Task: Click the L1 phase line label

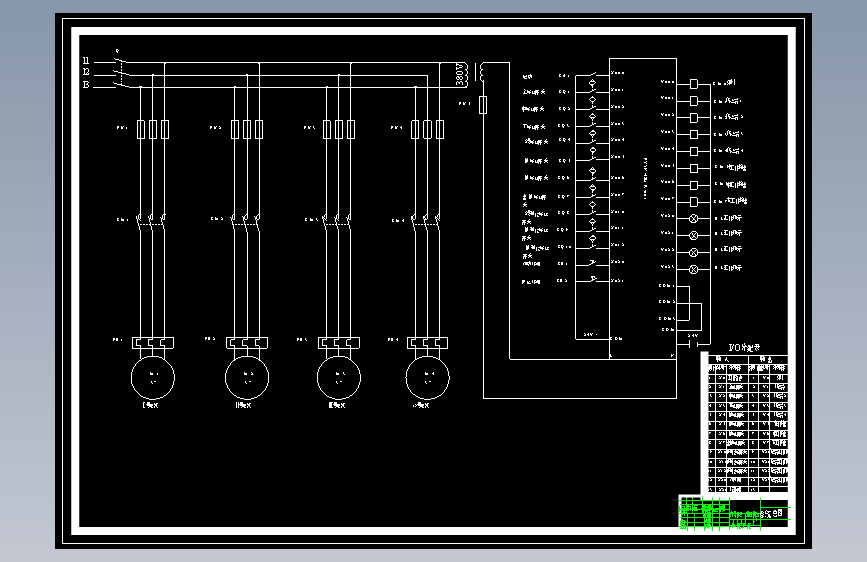Action: (x=86, y=60)
